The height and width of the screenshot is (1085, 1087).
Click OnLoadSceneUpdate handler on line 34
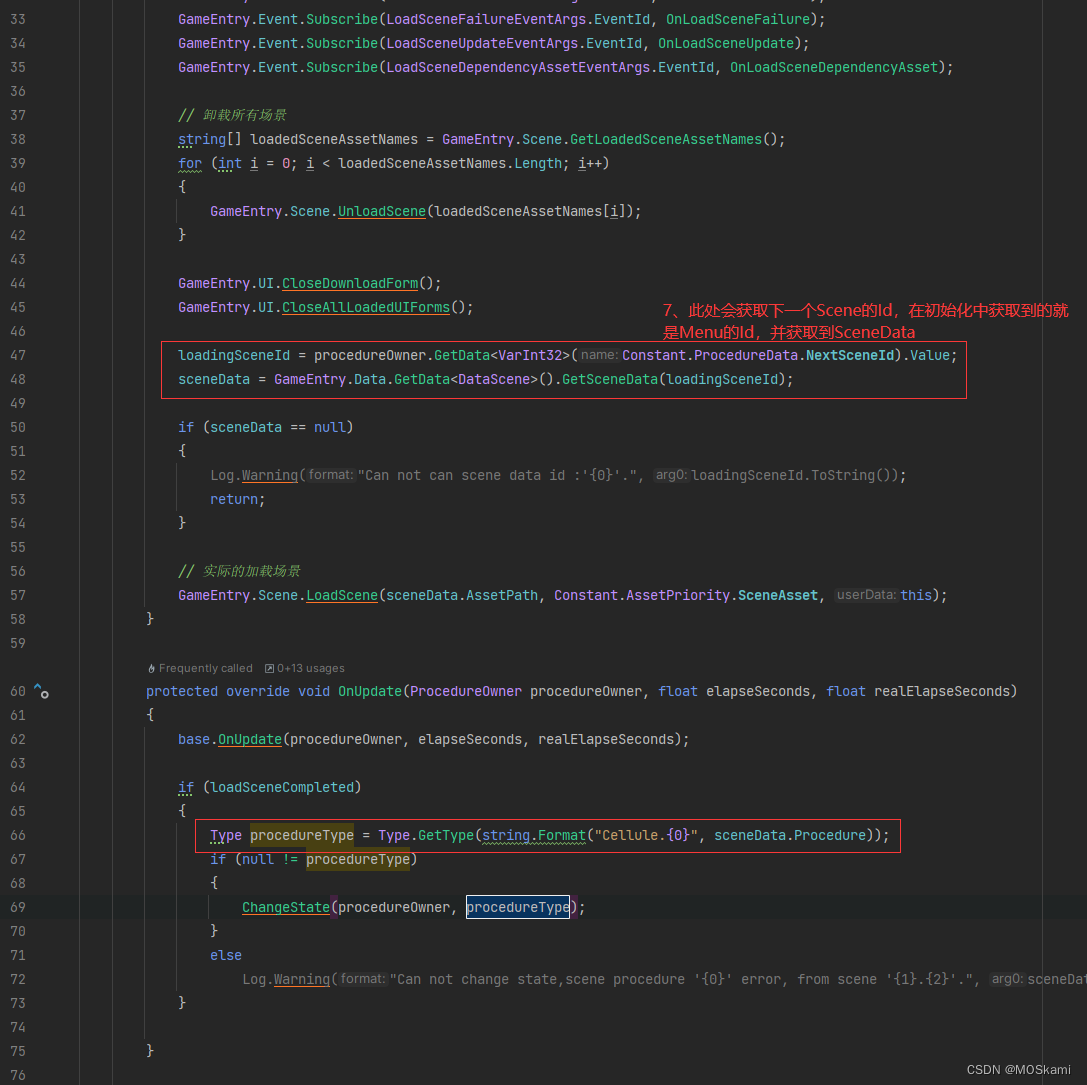pos(726,44)
